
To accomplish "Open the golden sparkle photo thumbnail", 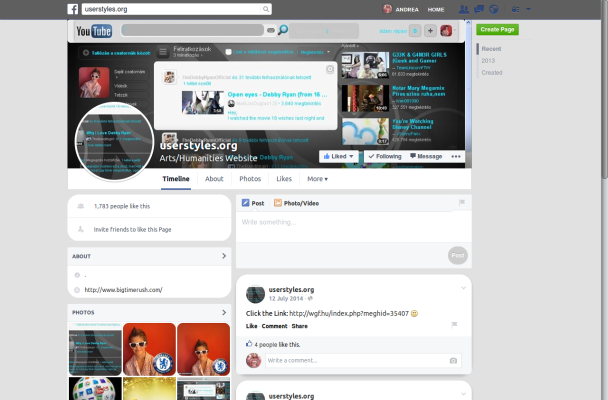I will (x=149, y=388).
